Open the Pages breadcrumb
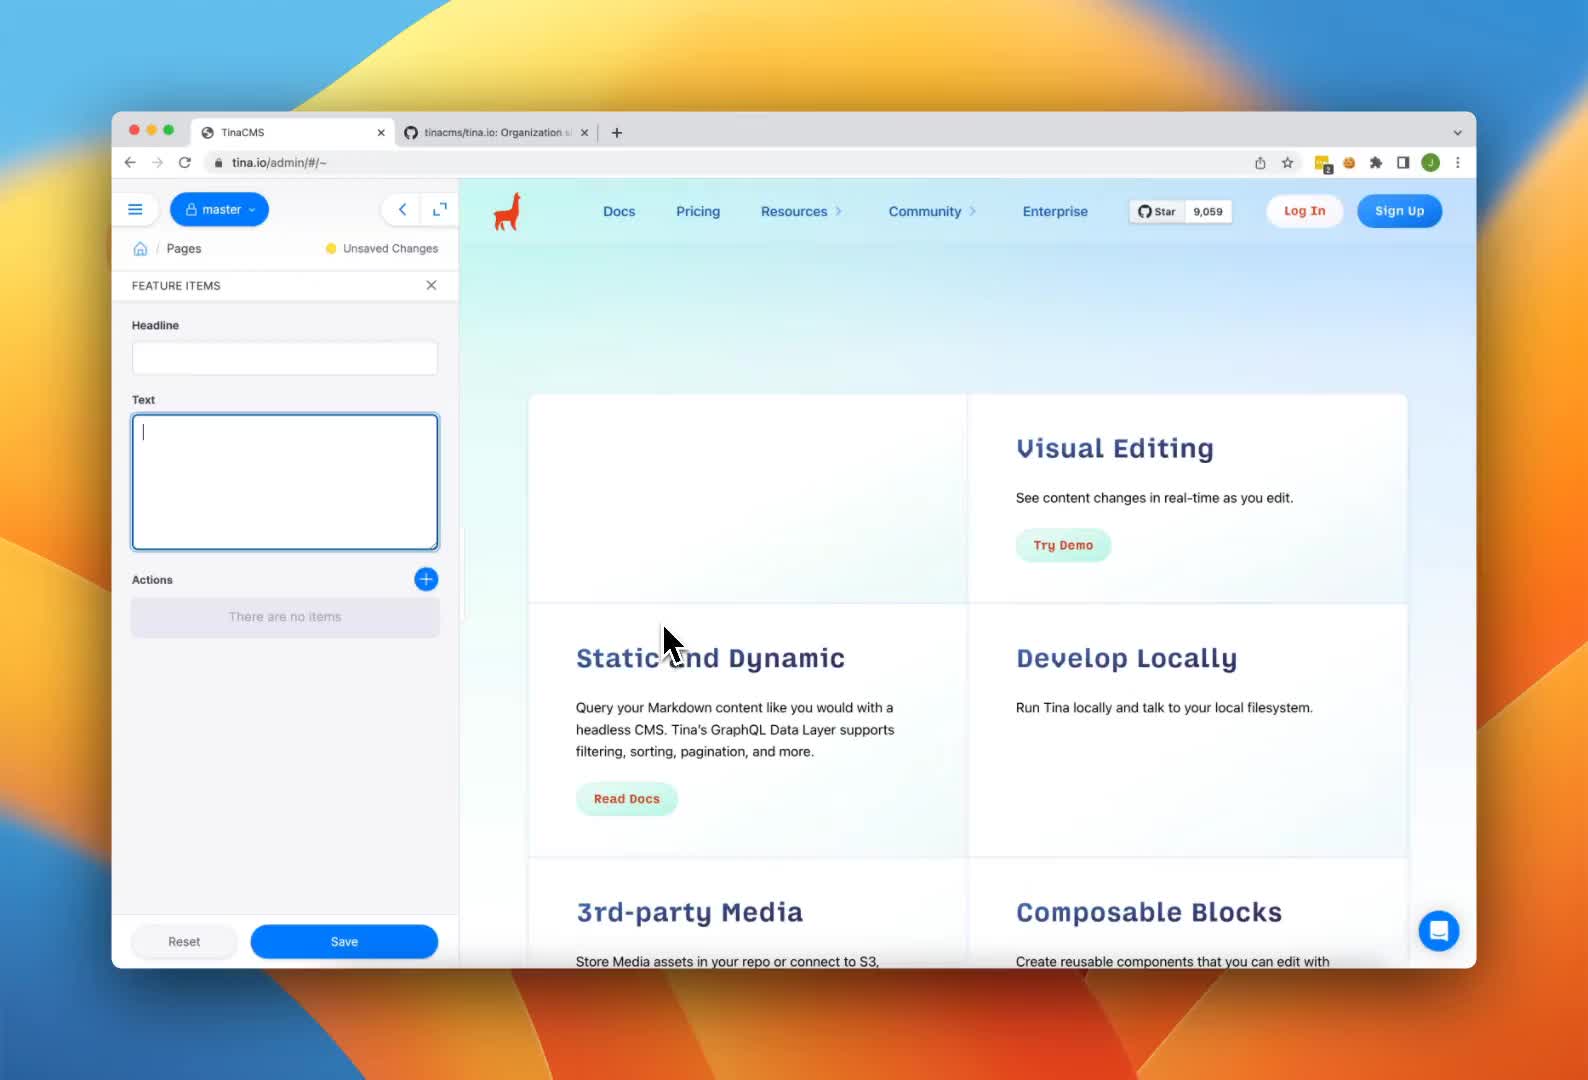The height and width of the screenshot is (1080, 1588). (184, 248)
